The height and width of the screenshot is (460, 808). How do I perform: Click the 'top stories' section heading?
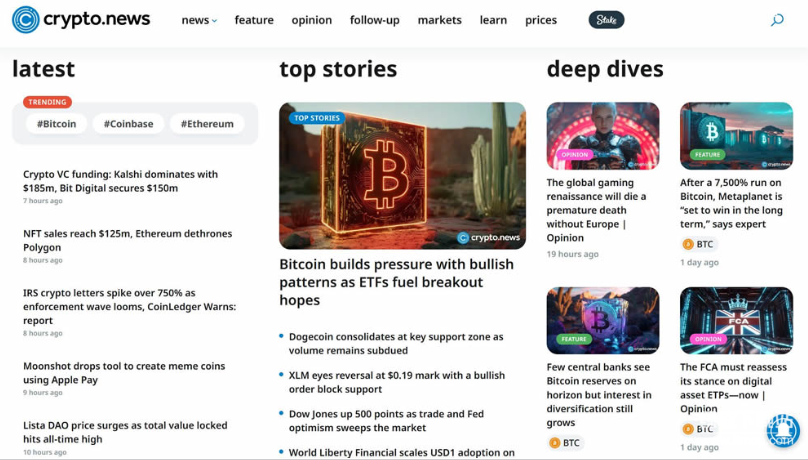[338, 69]
